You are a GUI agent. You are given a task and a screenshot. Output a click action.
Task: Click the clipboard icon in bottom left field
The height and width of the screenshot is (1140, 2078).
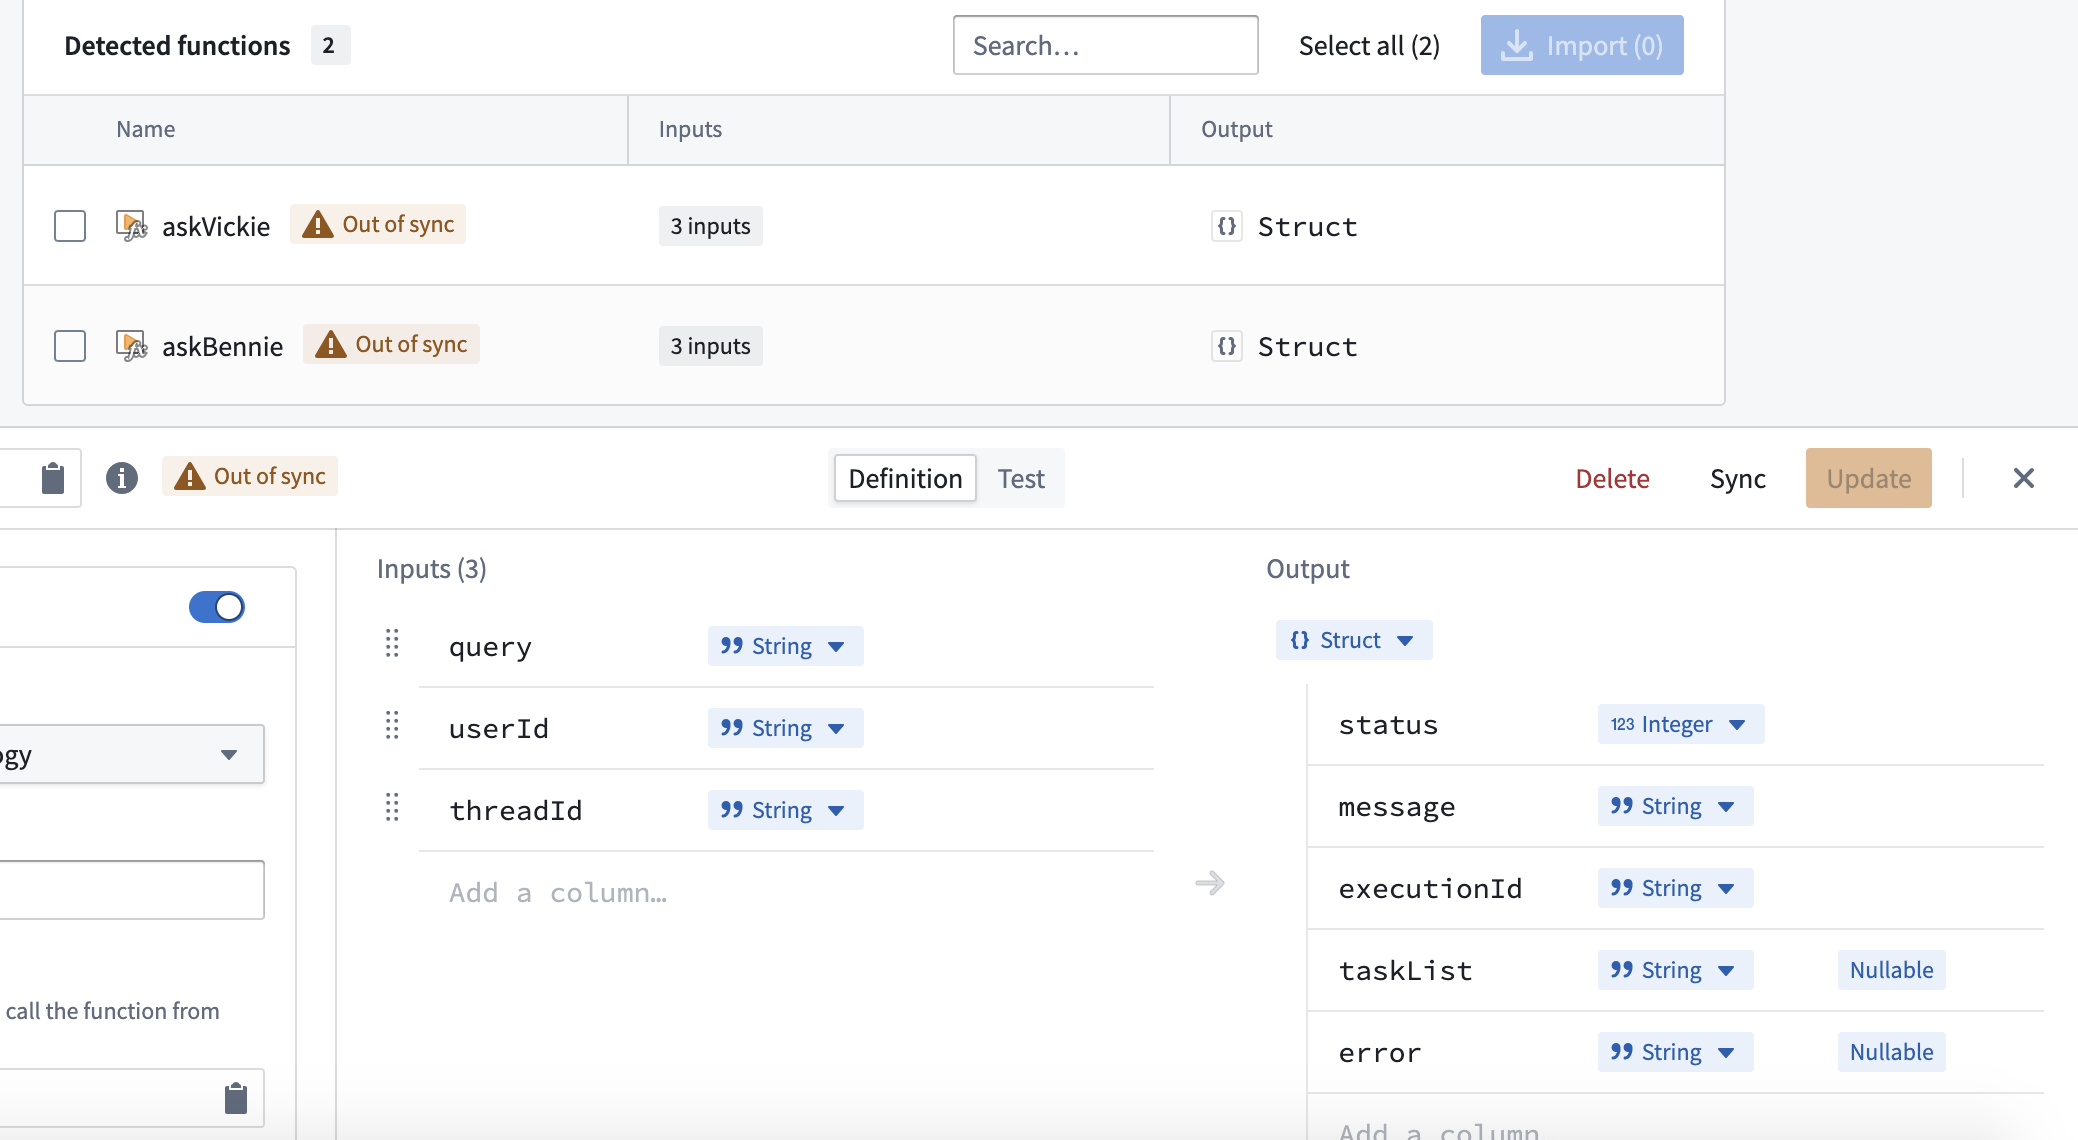click(x=236, y=1098)
